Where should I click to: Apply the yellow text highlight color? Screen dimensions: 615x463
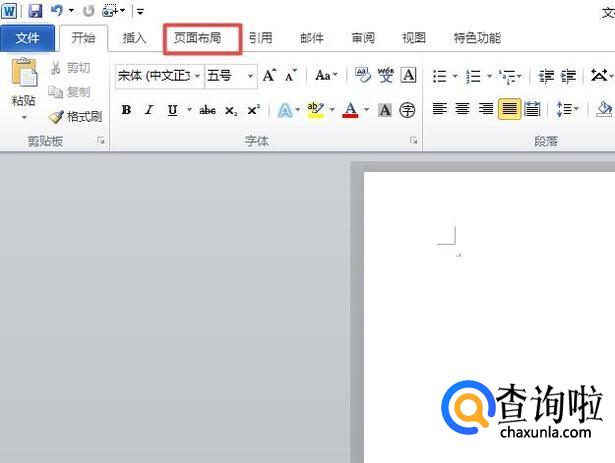click(x=316, y=110)
